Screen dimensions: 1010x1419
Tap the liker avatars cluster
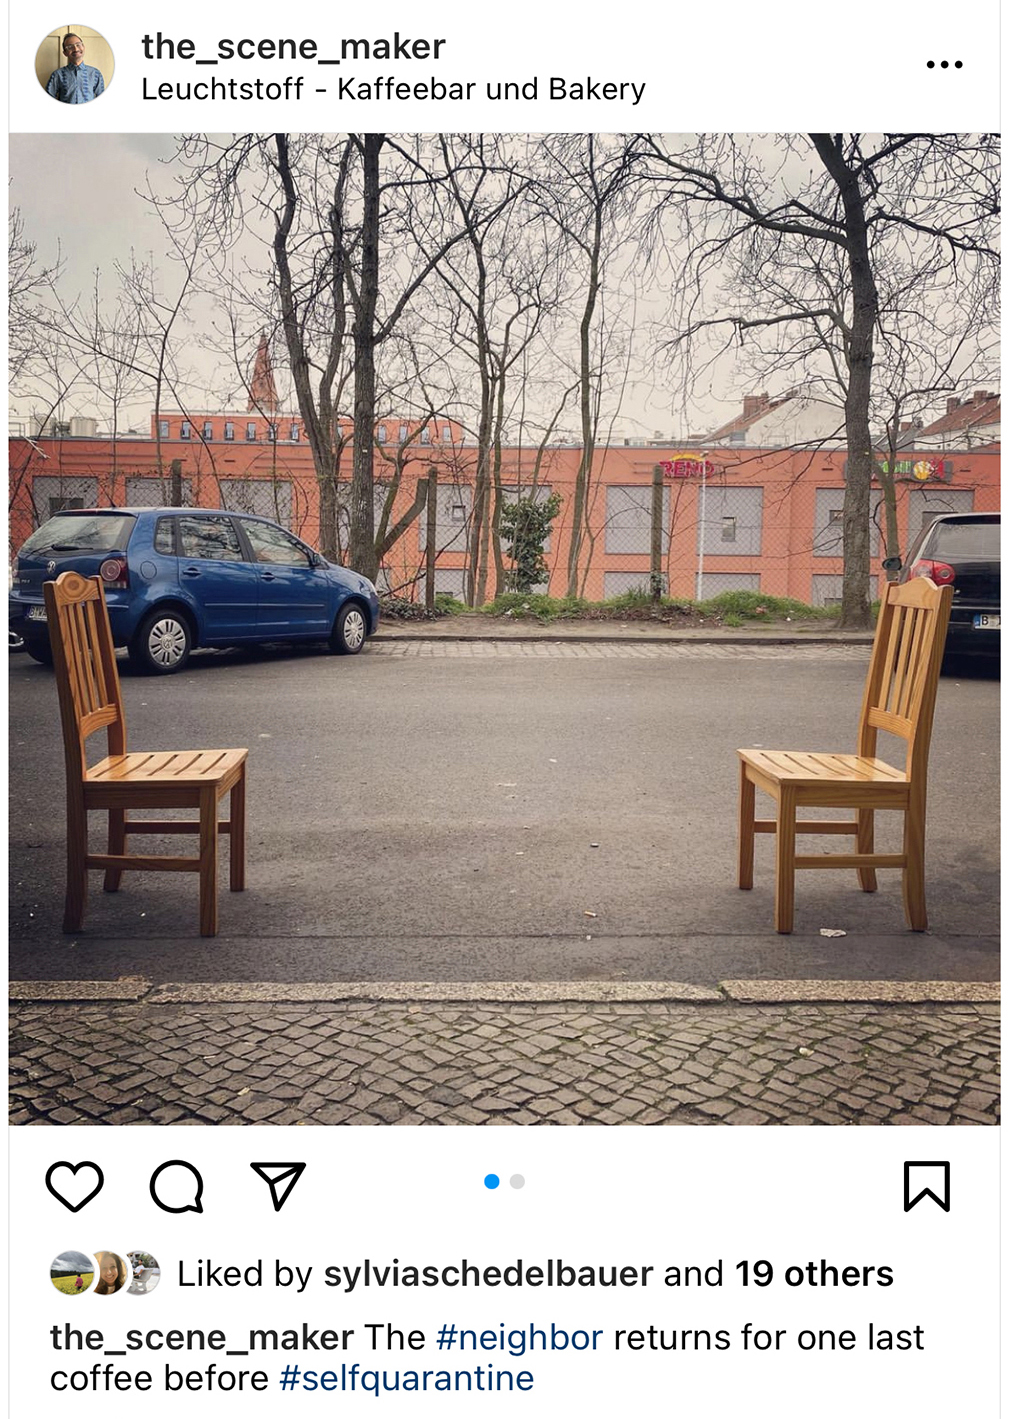105,1273
